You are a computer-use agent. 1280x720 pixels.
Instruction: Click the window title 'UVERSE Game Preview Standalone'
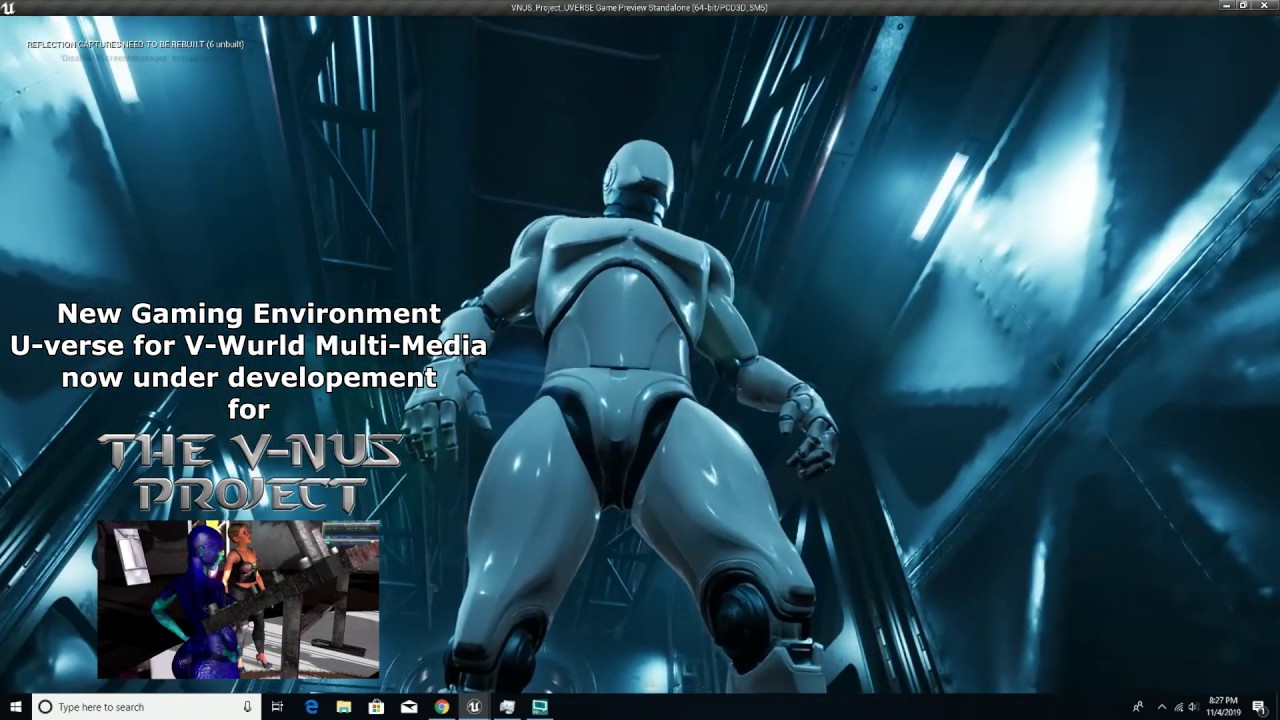coord(639,8)
